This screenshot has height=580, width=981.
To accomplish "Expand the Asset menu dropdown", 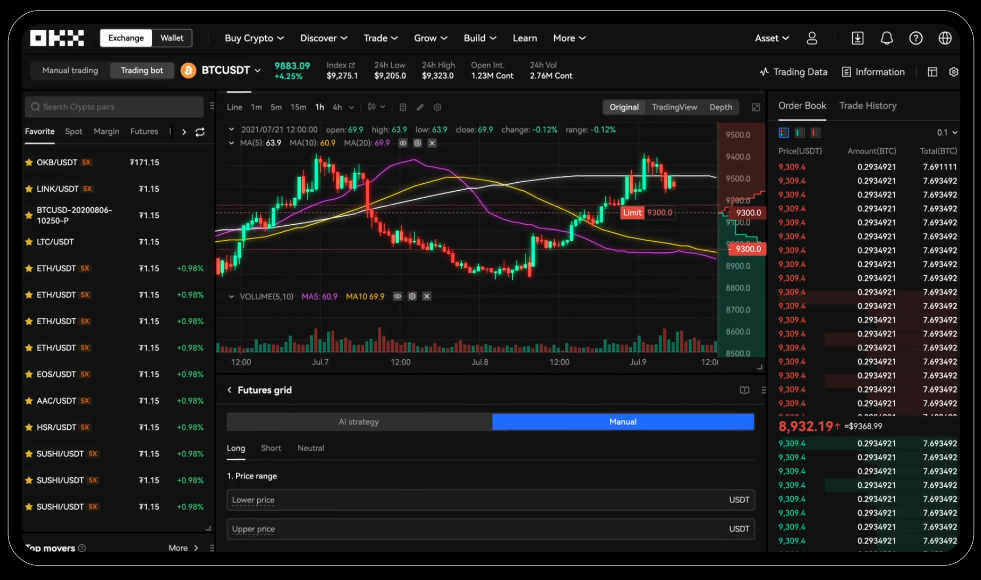I will [x=771, y=37].
